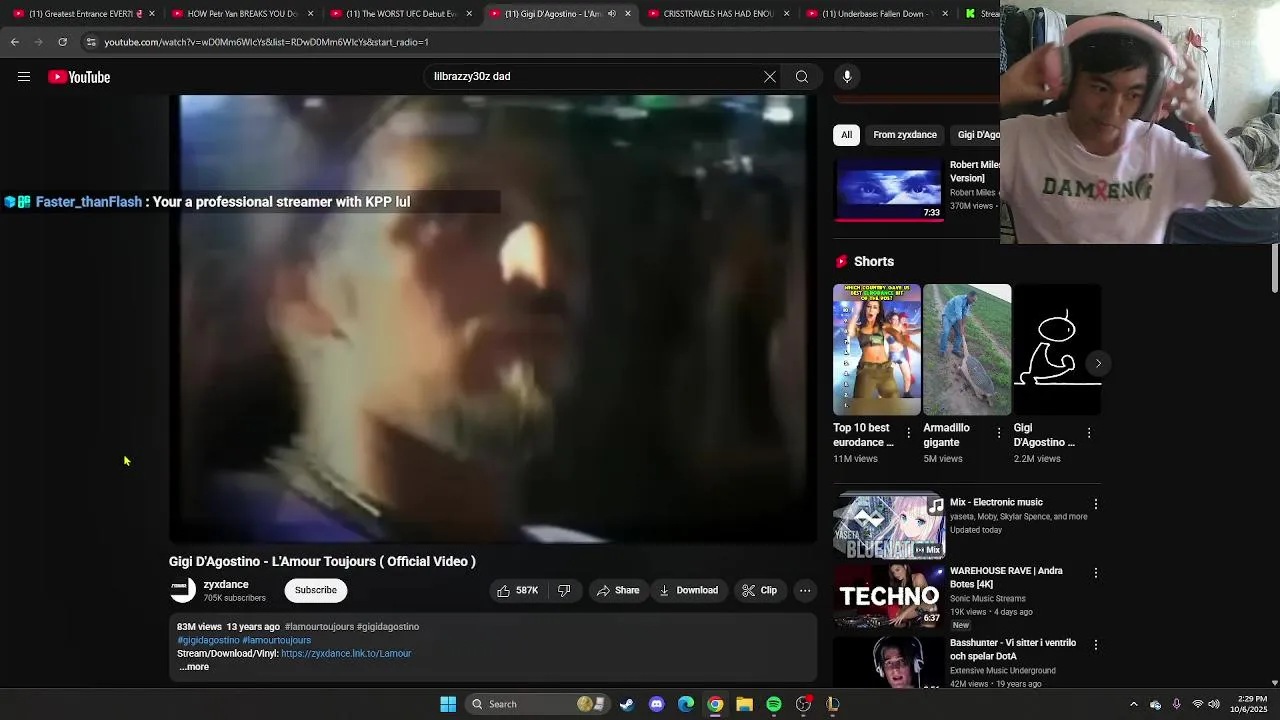Open the zyxdance channel name link
1280x720 pixels.
coord(226,585)
